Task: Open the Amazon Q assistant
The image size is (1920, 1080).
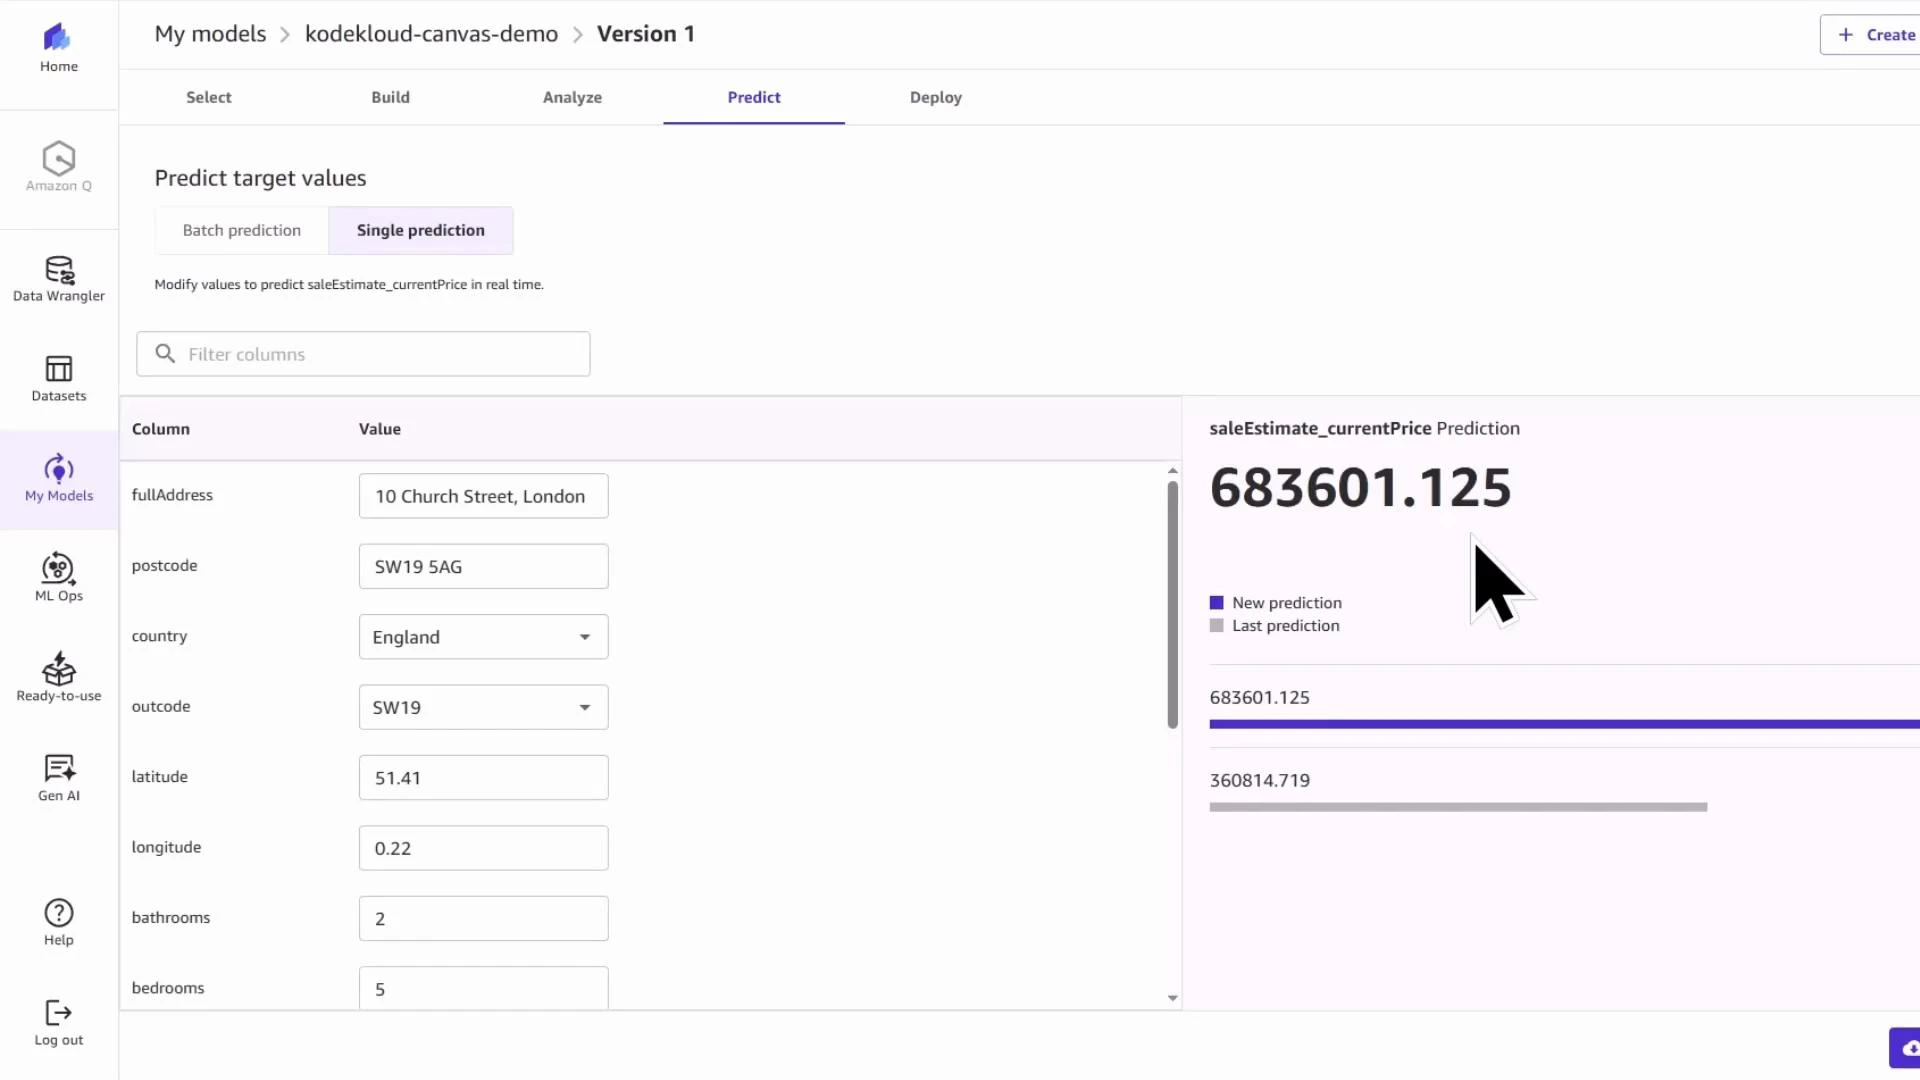Action: pyautogui.click(x=58, y=166)
